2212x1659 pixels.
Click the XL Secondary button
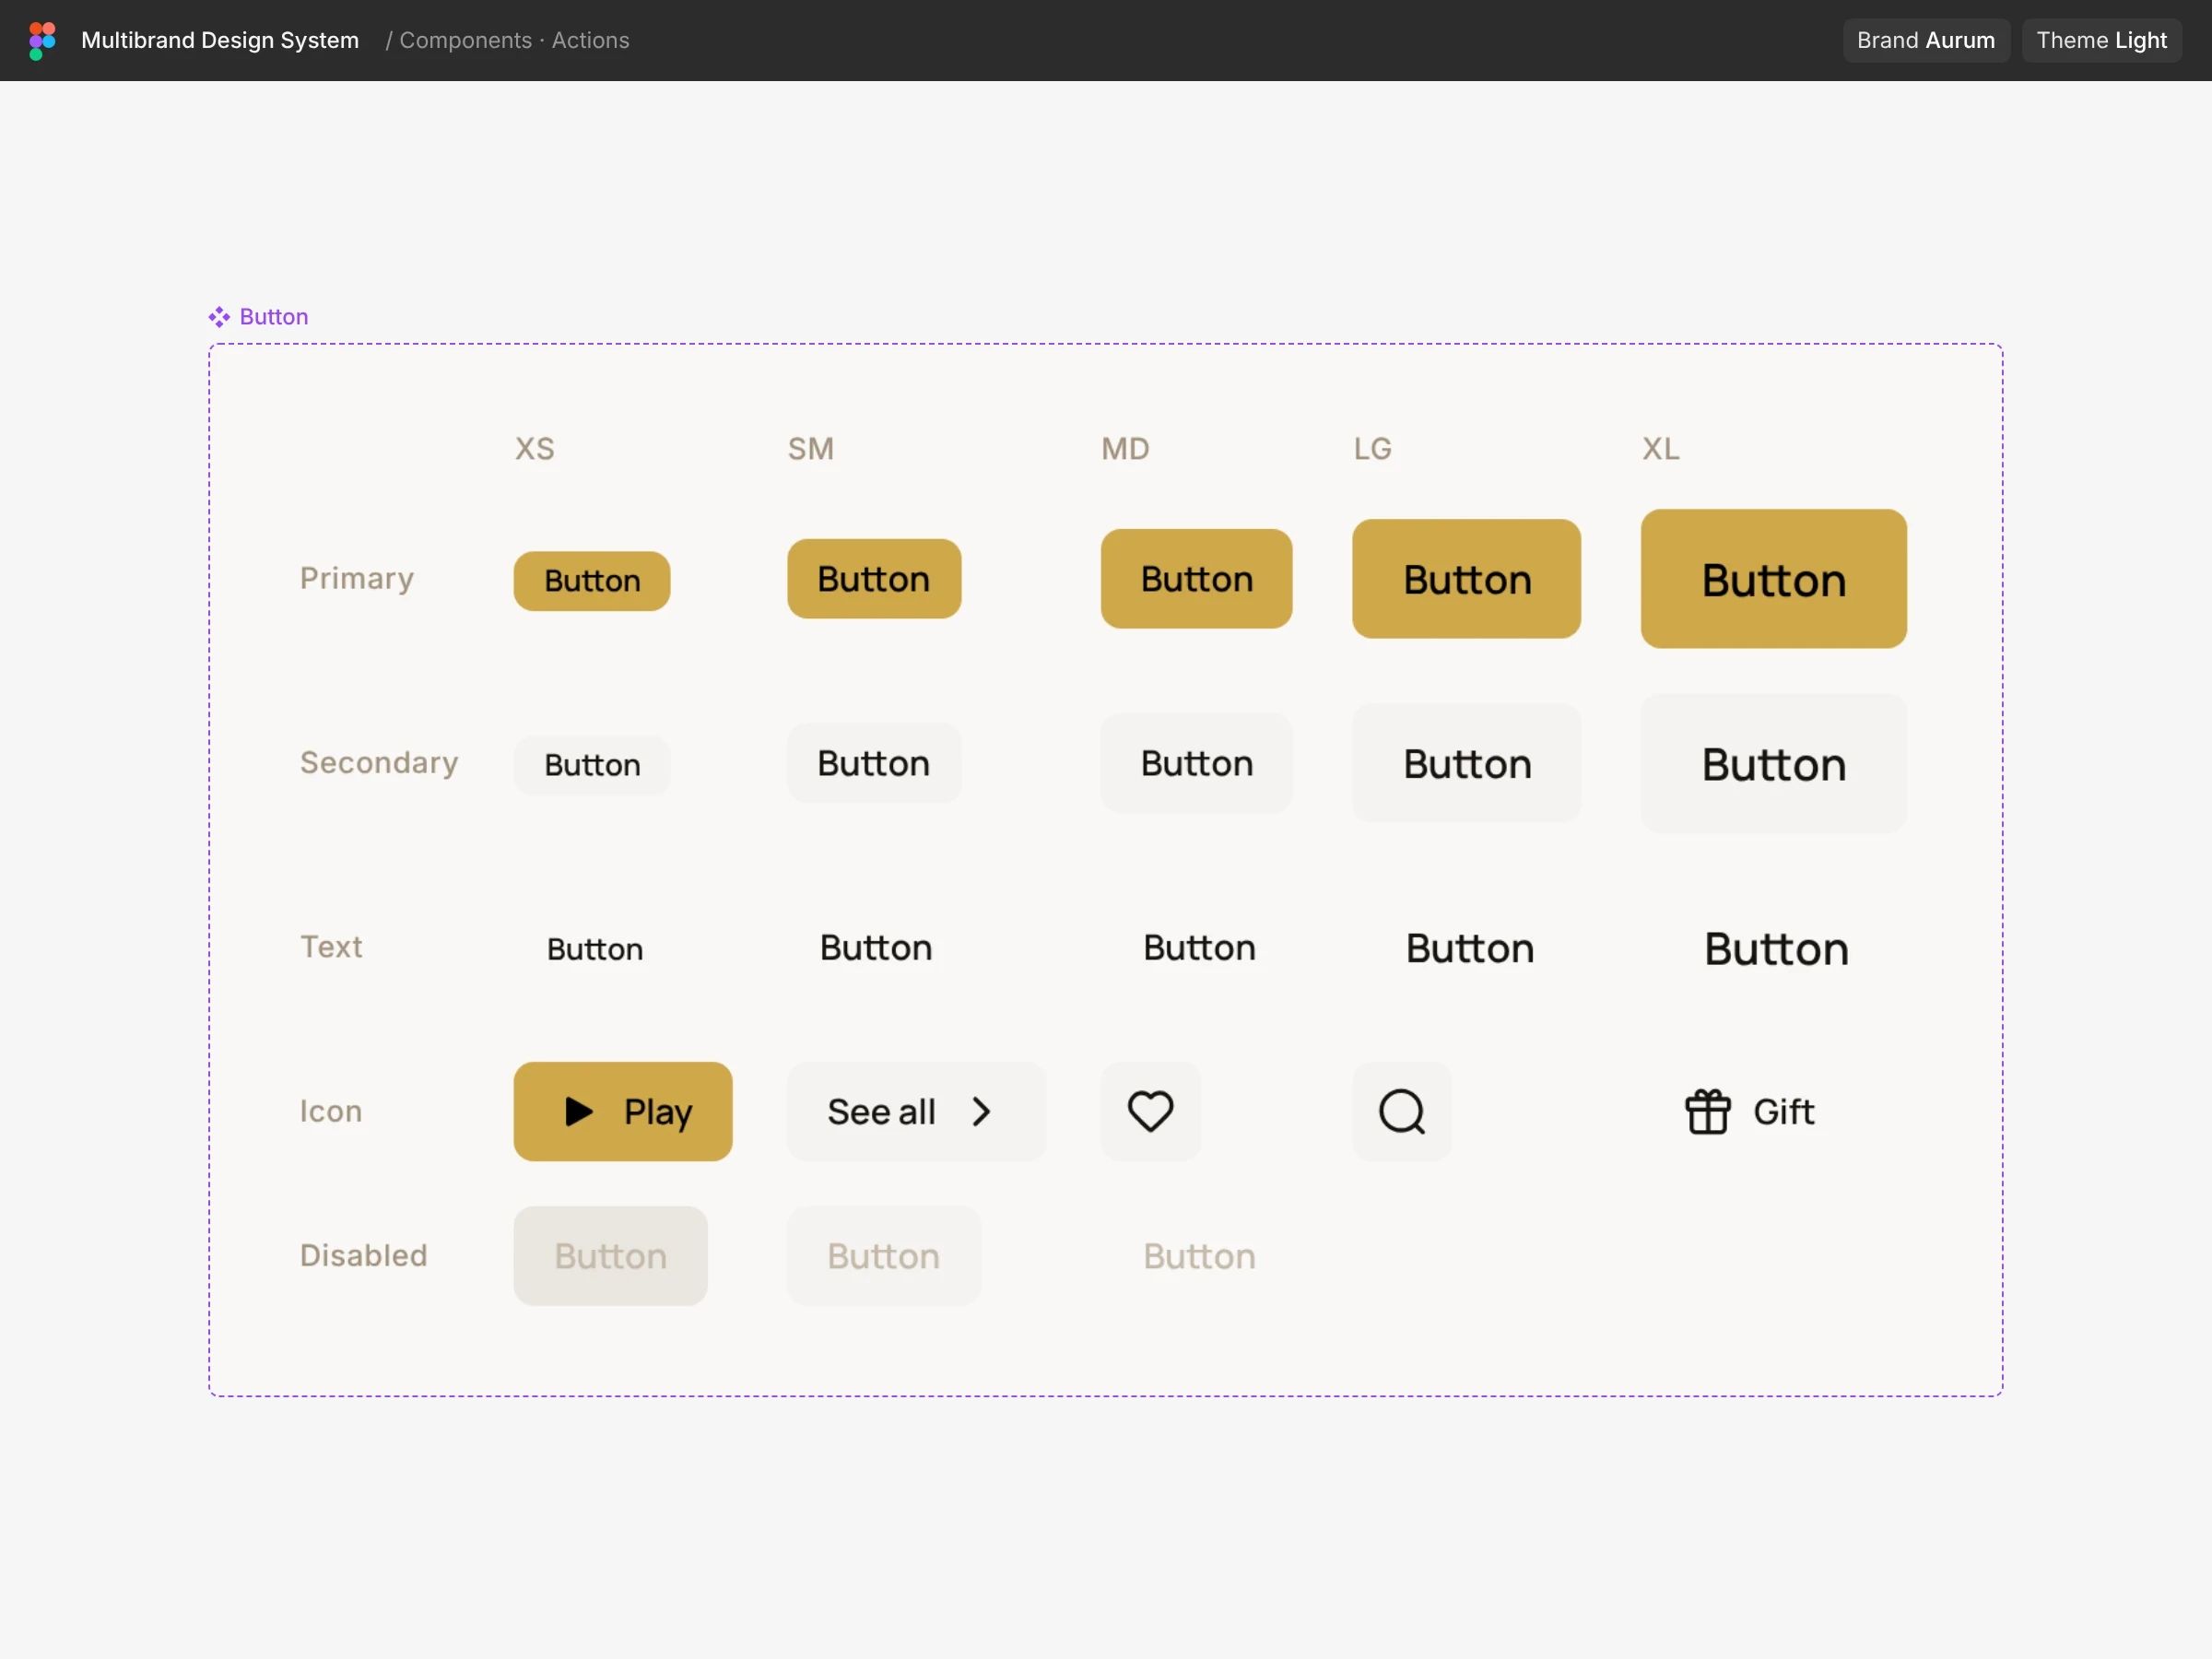(x=1773, y=763)
